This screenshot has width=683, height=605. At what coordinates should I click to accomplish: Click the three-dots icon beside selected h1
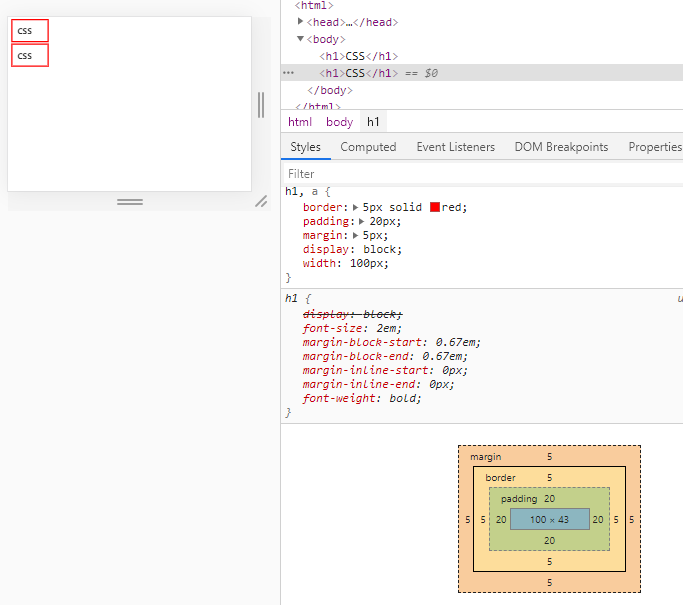point(288,73)
